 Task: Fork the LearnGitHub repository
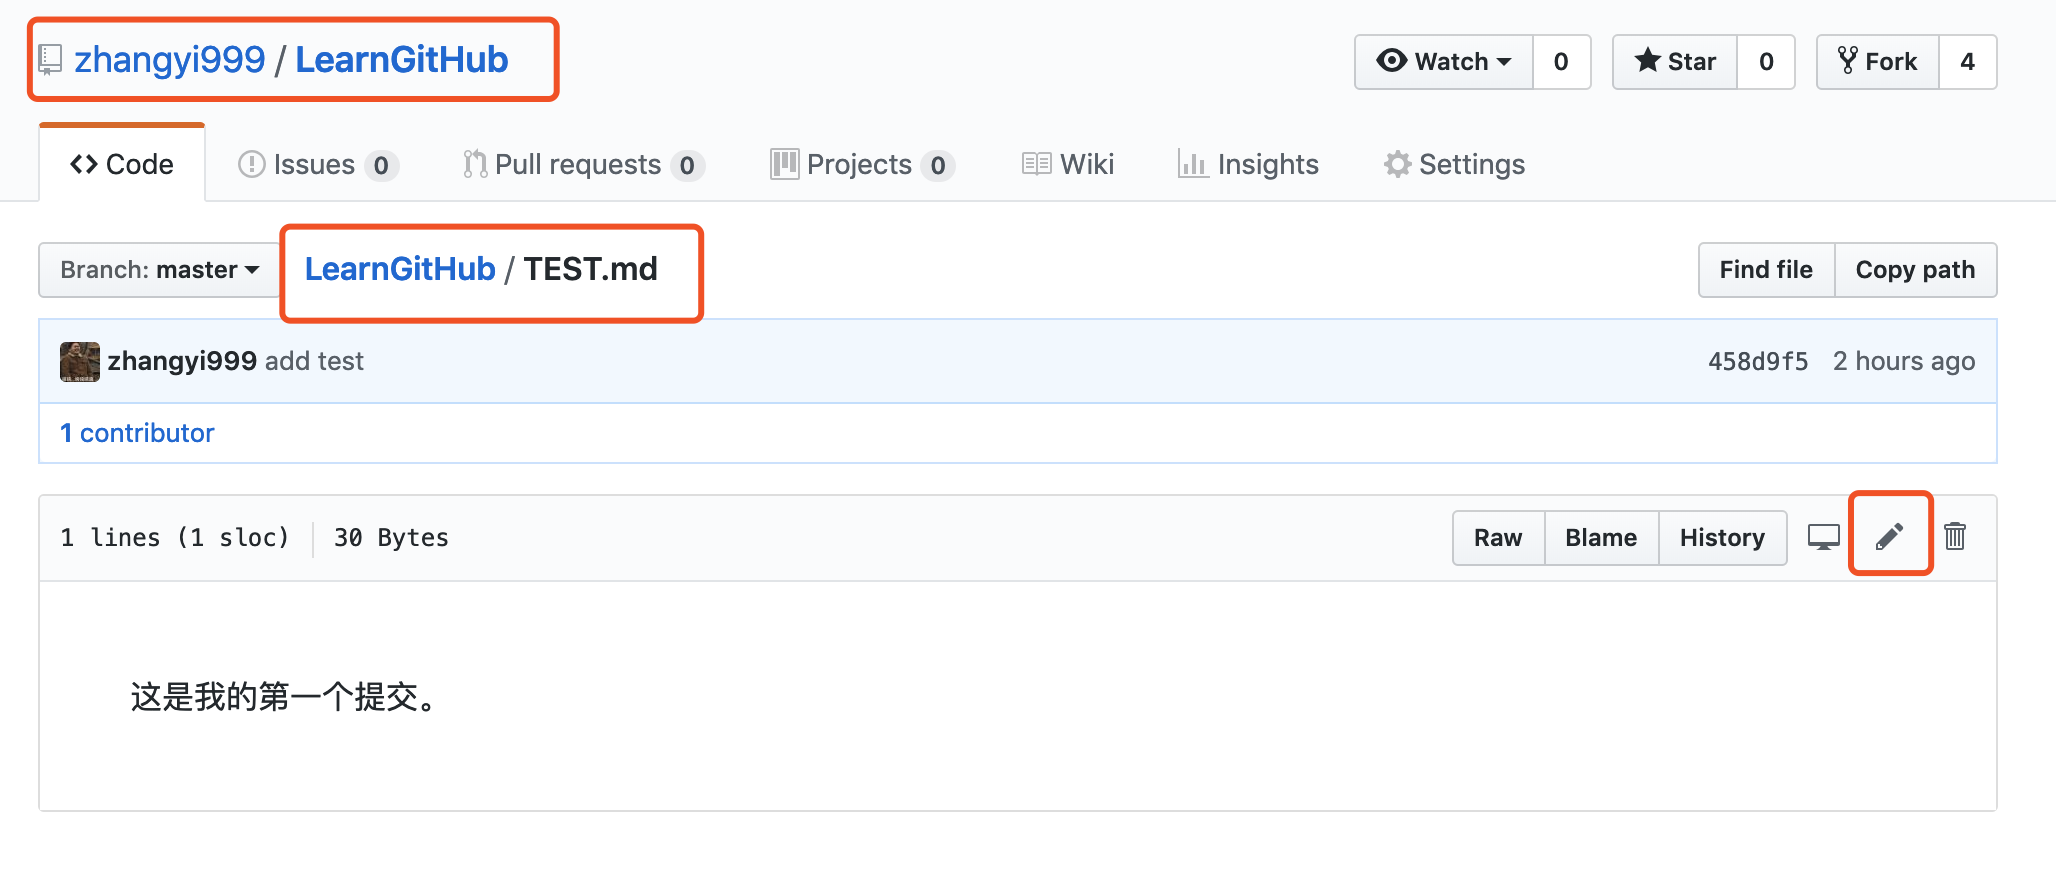coord(1877,62)
